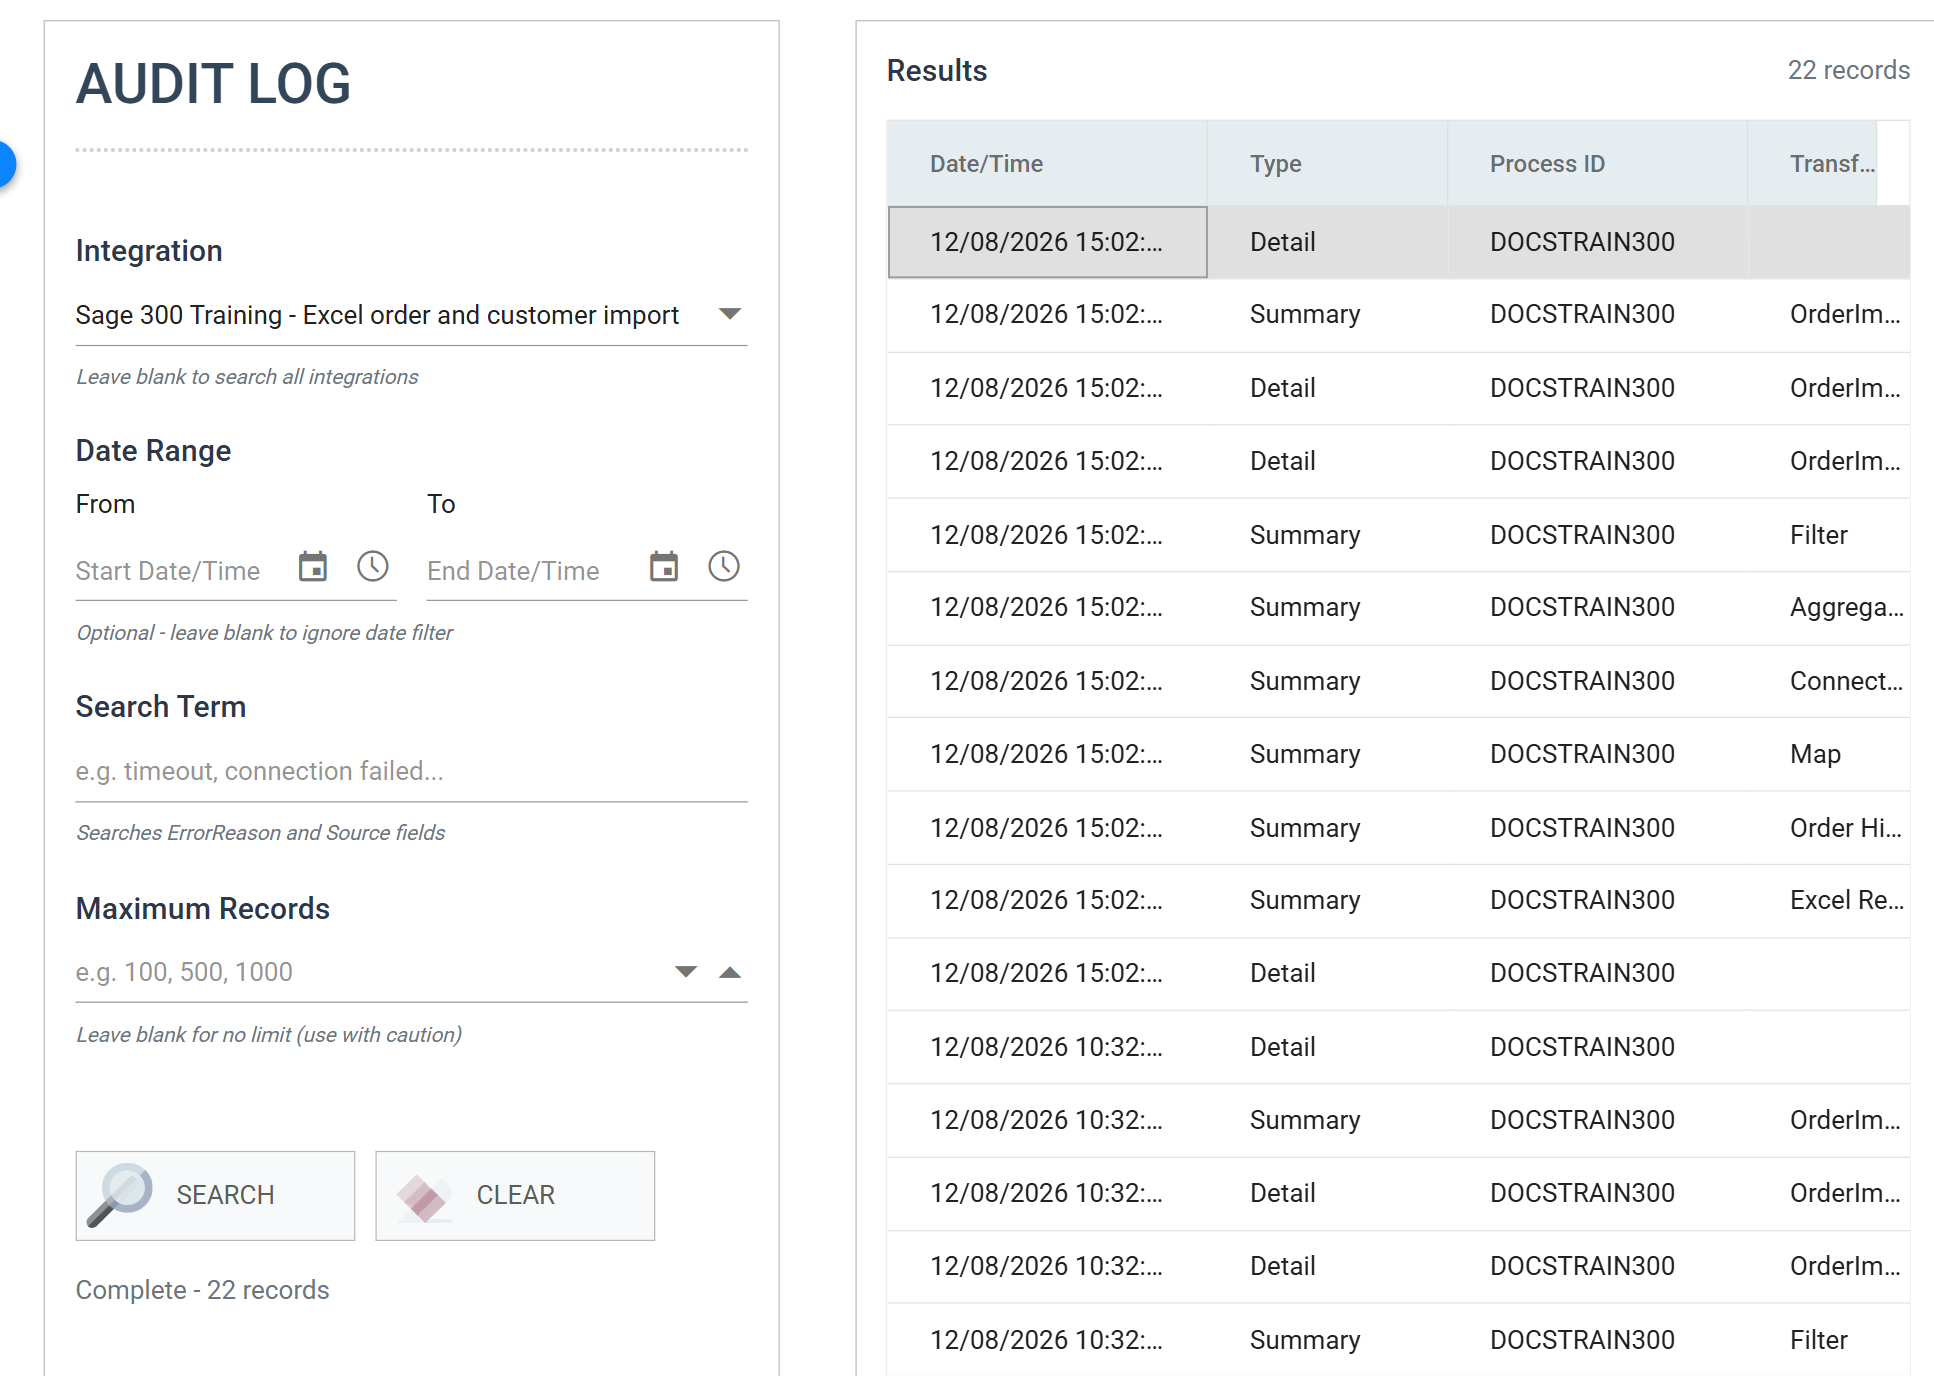Select the first highlighted Detail row date cell

[x=1047, y=242]
